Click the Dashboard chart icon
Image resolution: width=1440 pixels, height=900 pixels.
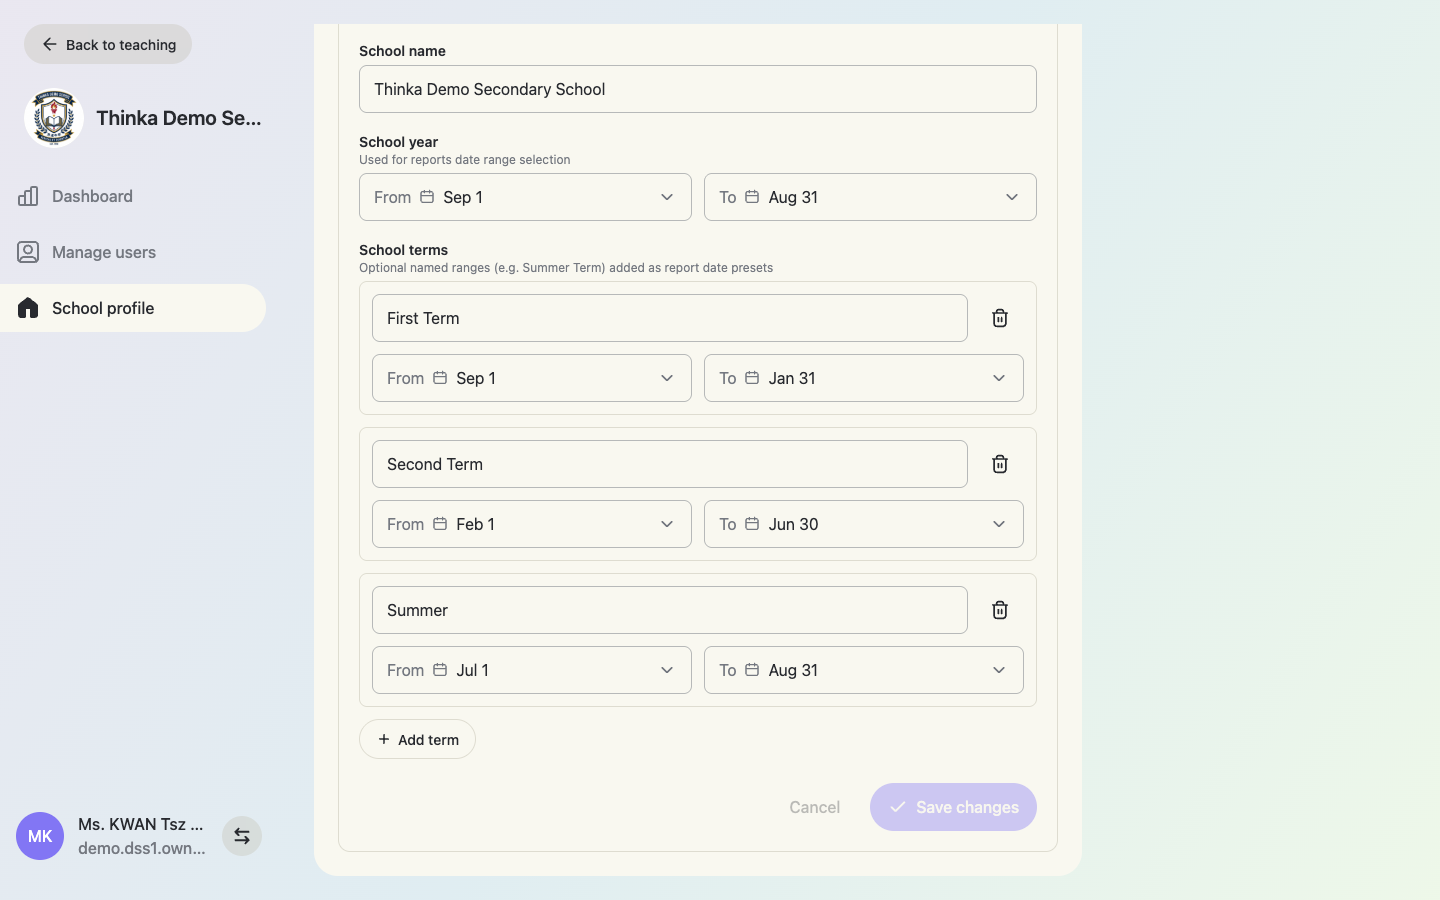[x=28, y=196]
